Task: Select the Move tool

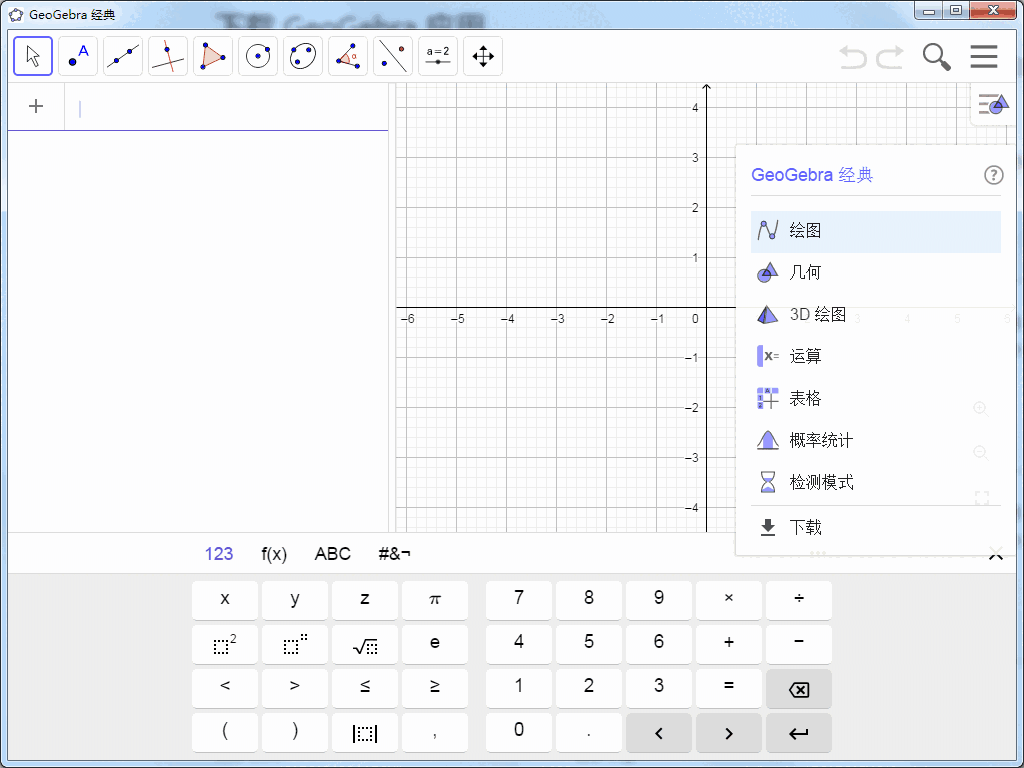Action: point(32,56)
